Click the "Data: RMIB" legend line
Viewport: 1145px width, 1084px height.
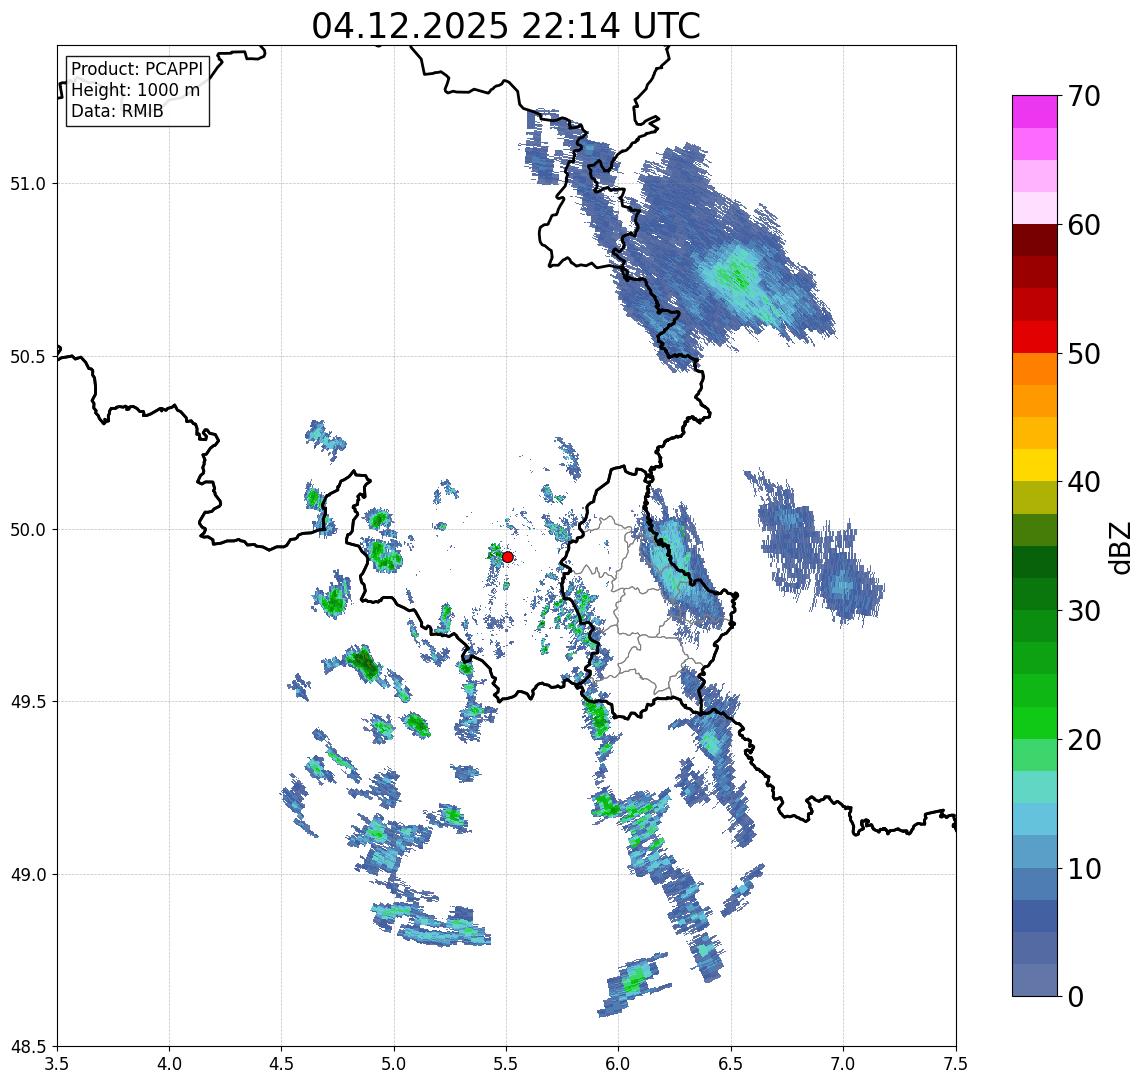[x=117, y=111]
